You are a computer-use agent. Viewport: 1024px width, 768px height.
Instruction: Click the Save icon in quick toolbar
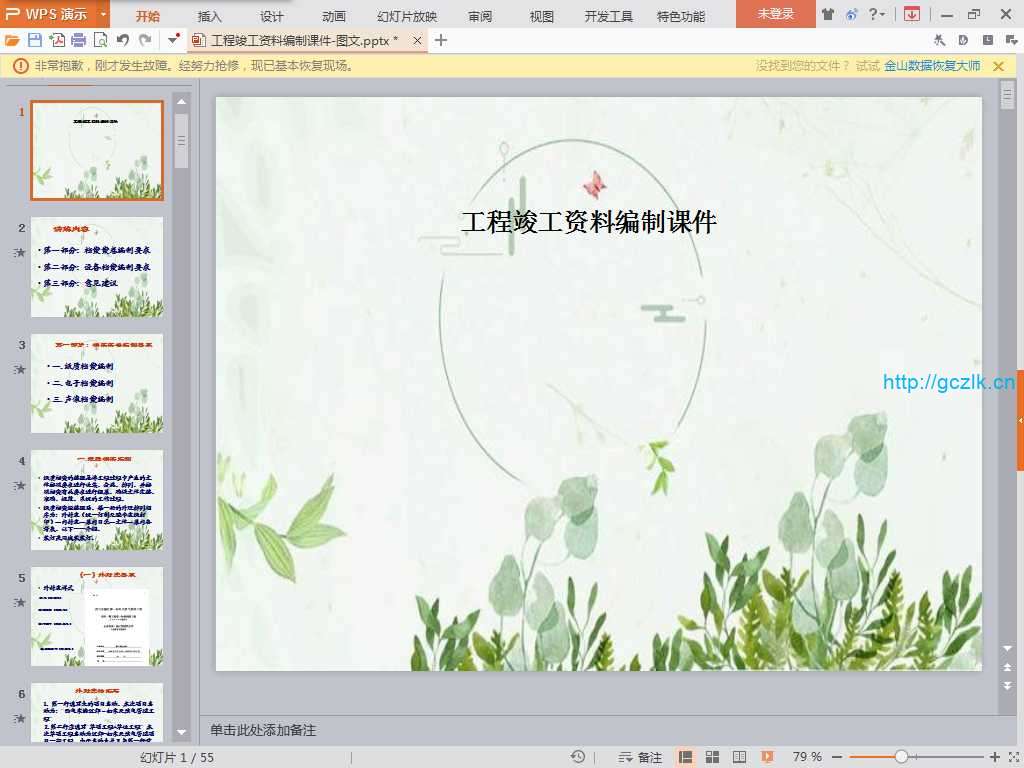pos(35,40)
